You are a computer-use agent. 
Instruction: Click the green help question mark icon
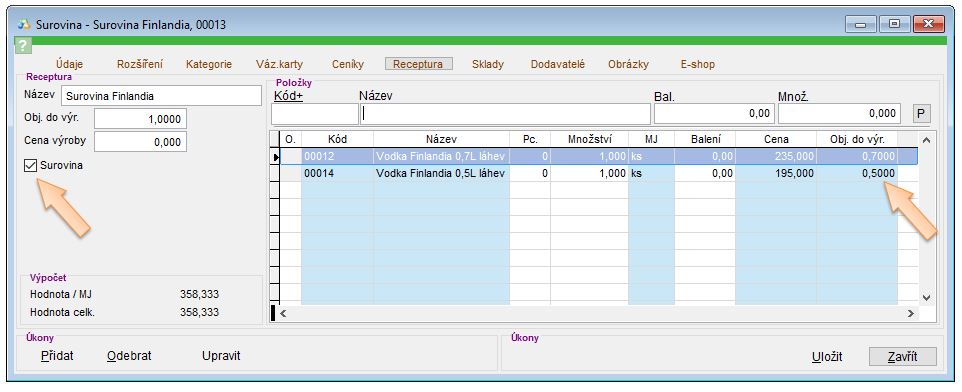[22, 45]
